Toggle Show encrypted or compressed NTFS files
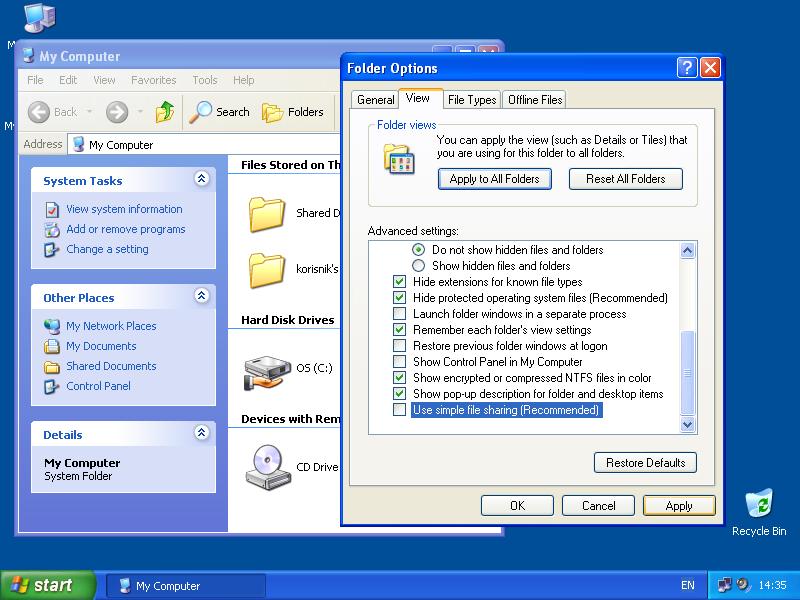The height and width of the screenshot is (600, 800). [399, 378]
